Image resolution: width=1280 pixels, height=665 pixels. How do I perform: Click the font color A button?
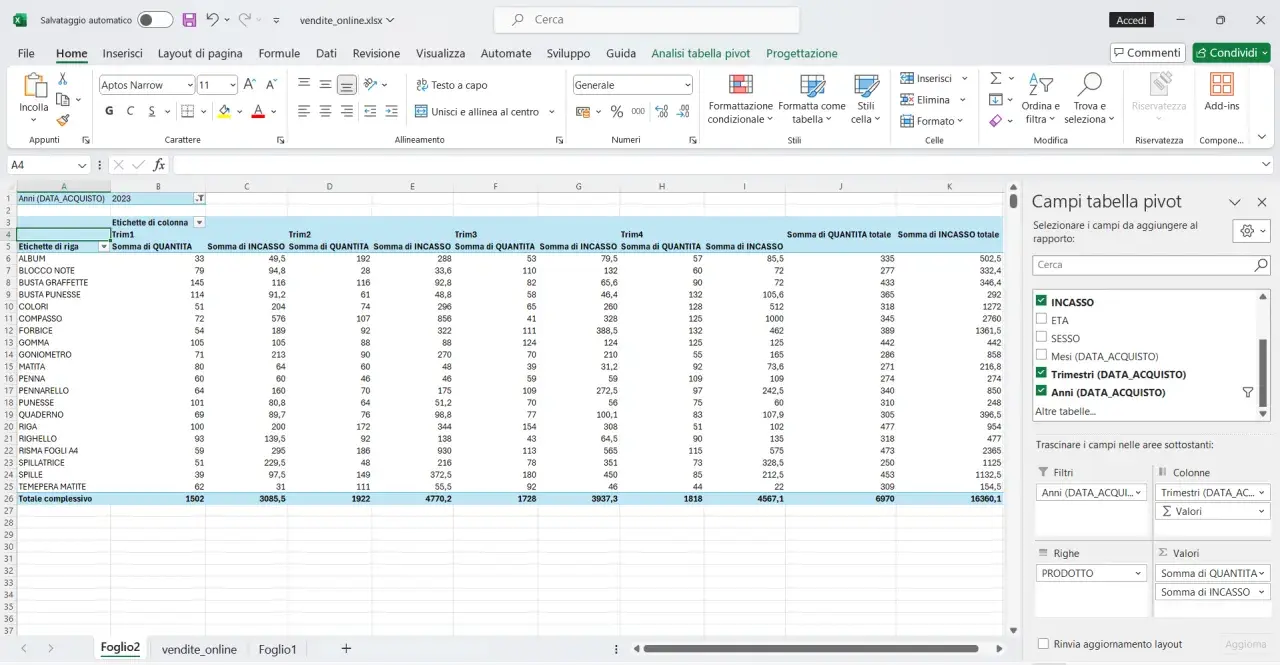258,111
